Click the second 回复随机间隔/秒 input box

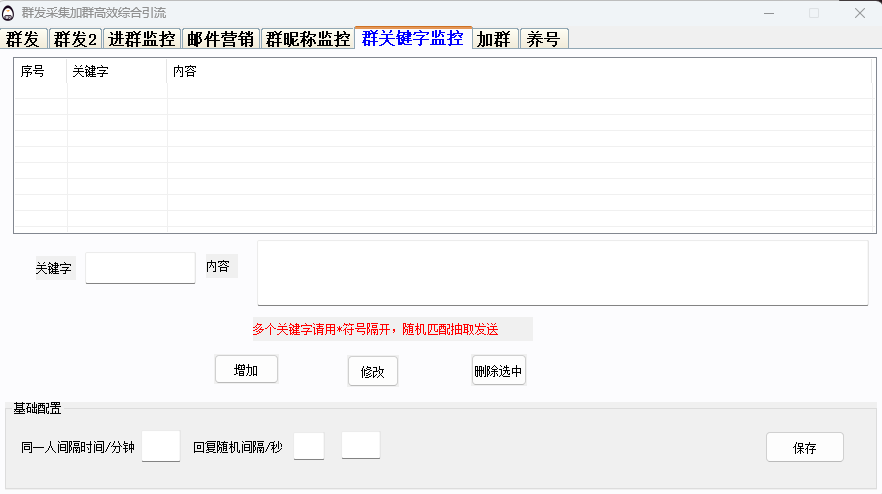[x=360, y=446]
